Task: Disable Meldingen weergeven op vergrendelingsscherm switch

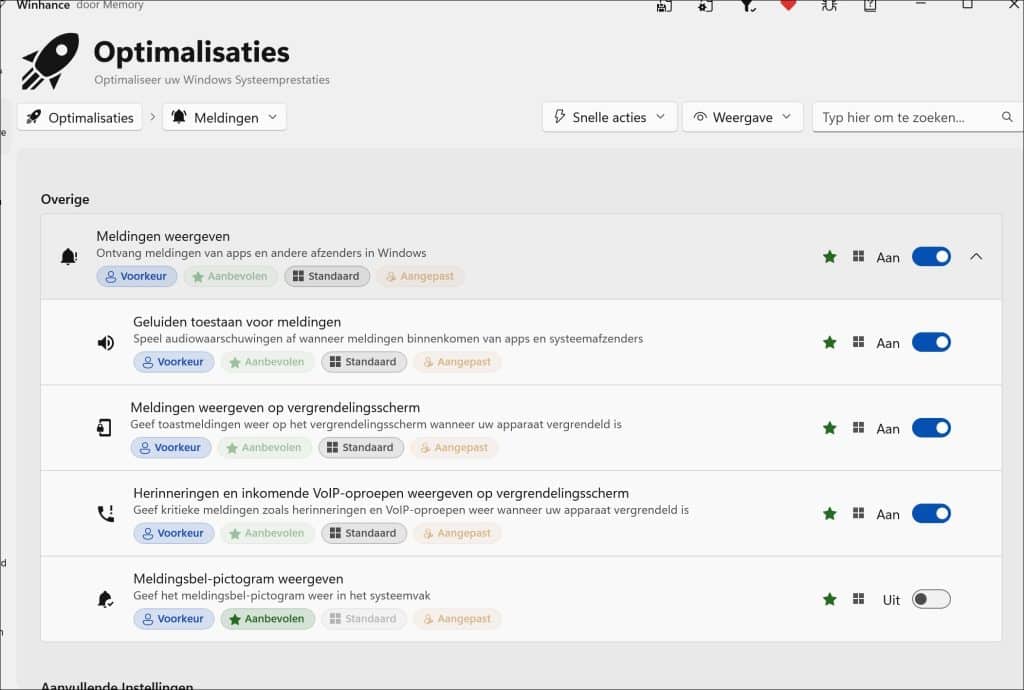Action: (x=931, y=428)
